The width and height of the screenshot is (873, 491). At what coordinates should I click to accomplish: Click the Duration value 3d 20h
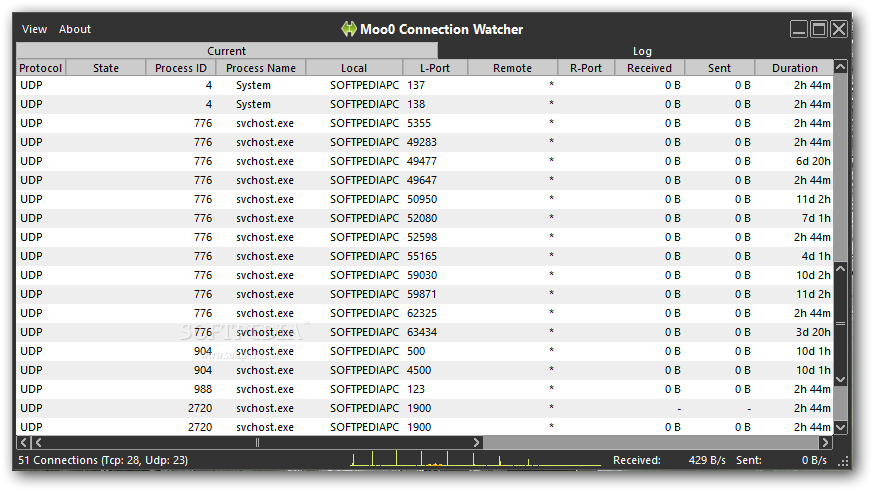(x=813, y=332)
